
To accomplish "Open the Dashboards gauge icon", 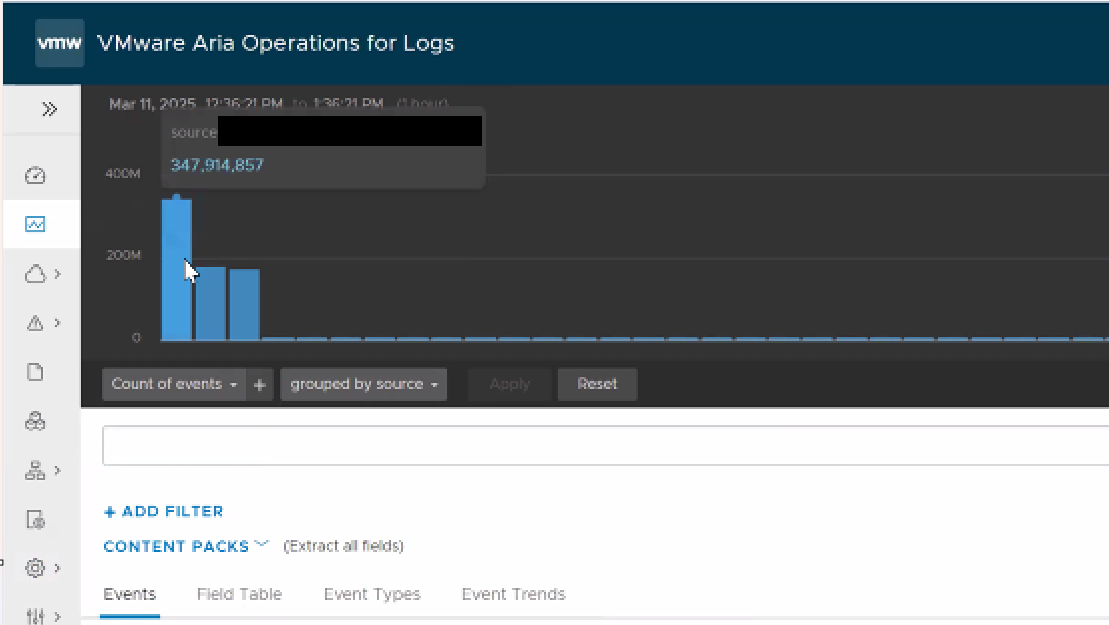I will [35, 175].
